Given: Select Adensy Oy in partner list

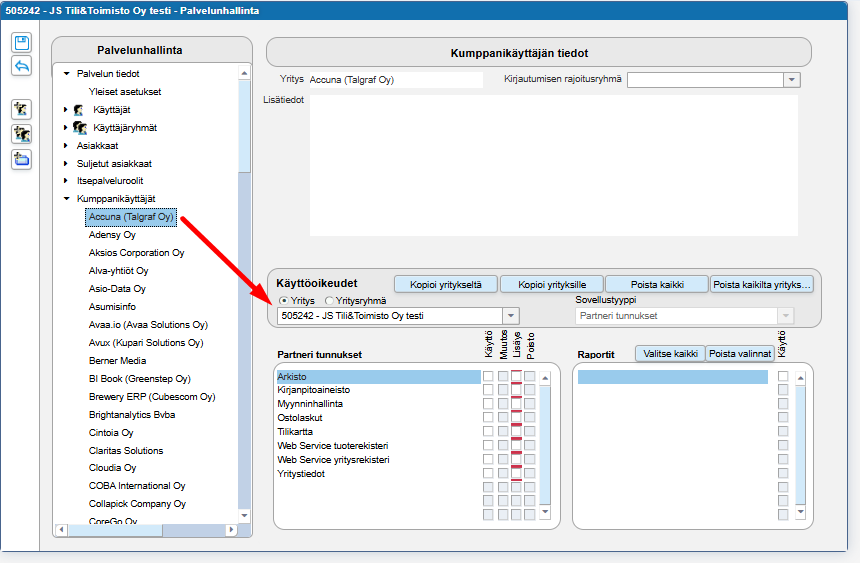Looking at the screenshot, I should (x=112, y=235).
